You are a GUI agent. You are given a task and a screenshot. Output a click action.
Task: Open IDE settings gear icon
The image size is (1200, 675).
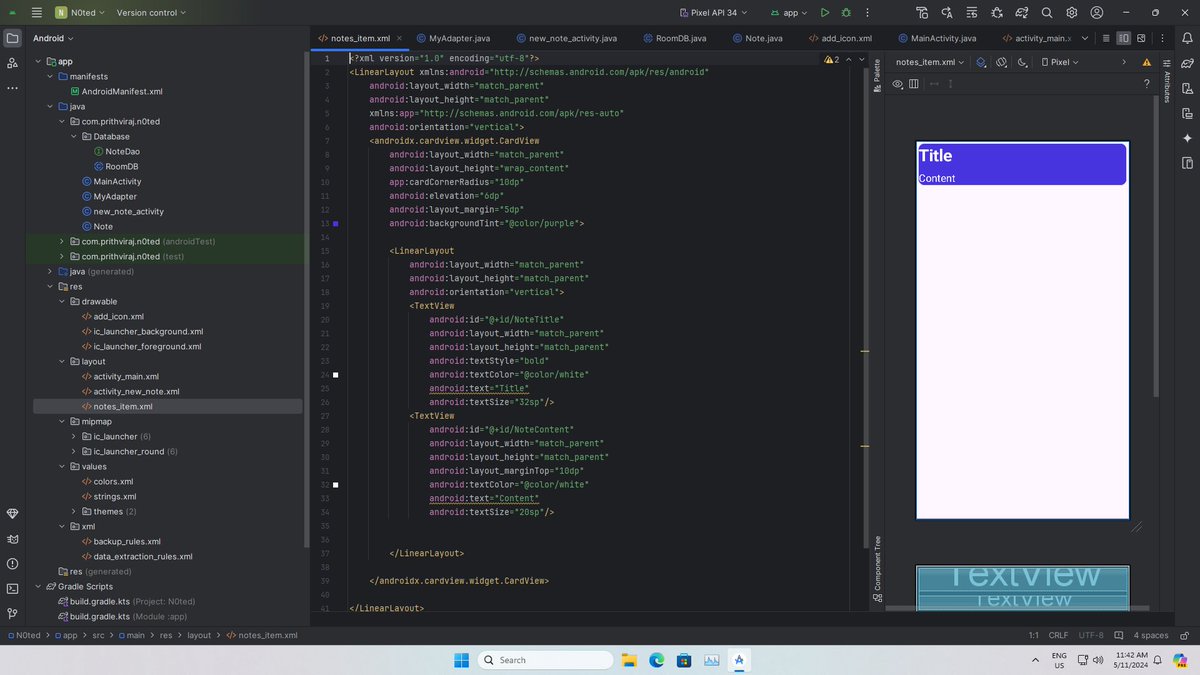pos(1072,13)
